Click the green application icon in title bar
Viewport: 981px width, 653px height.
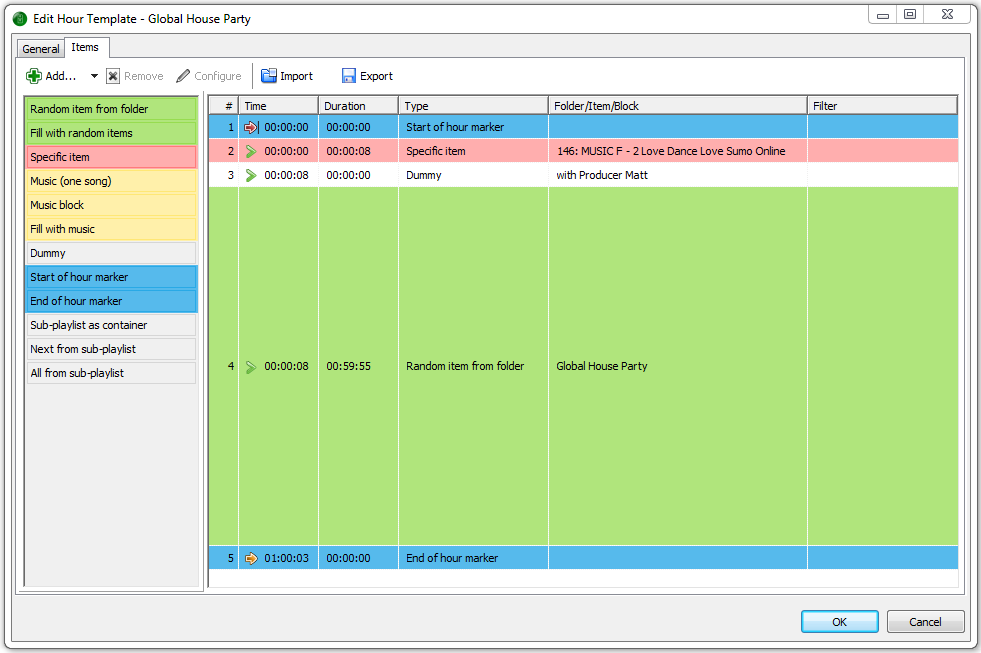[x=20, y=19]
